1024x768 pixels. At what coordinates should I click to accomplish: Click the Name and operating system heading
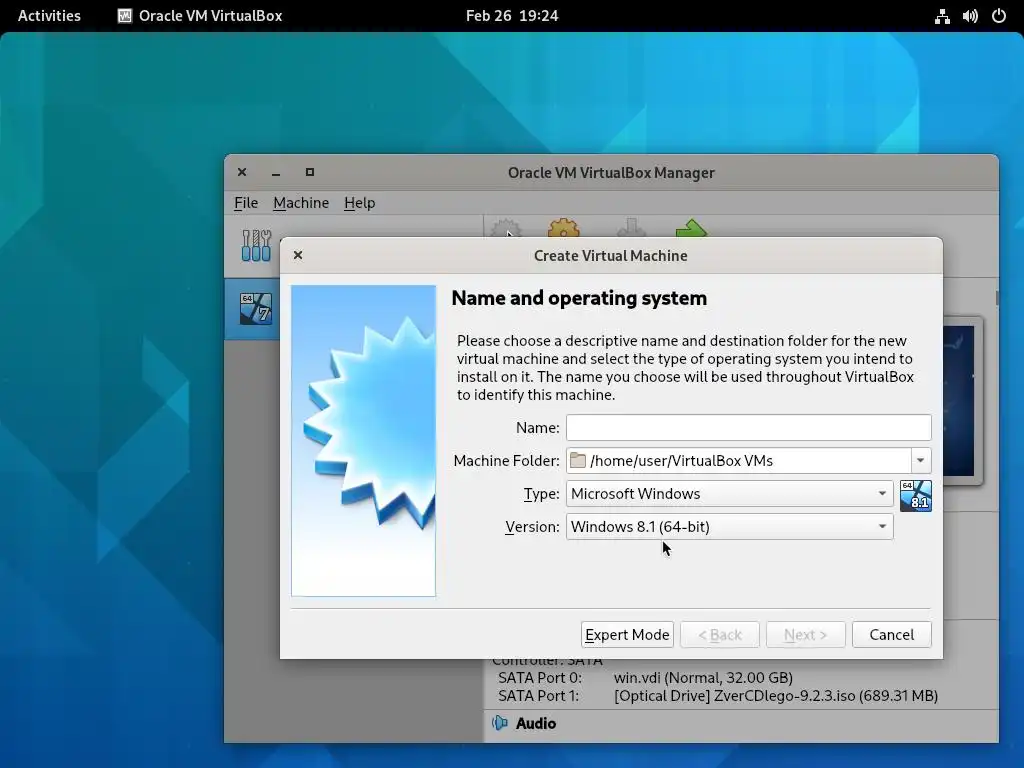pos(579,298)
